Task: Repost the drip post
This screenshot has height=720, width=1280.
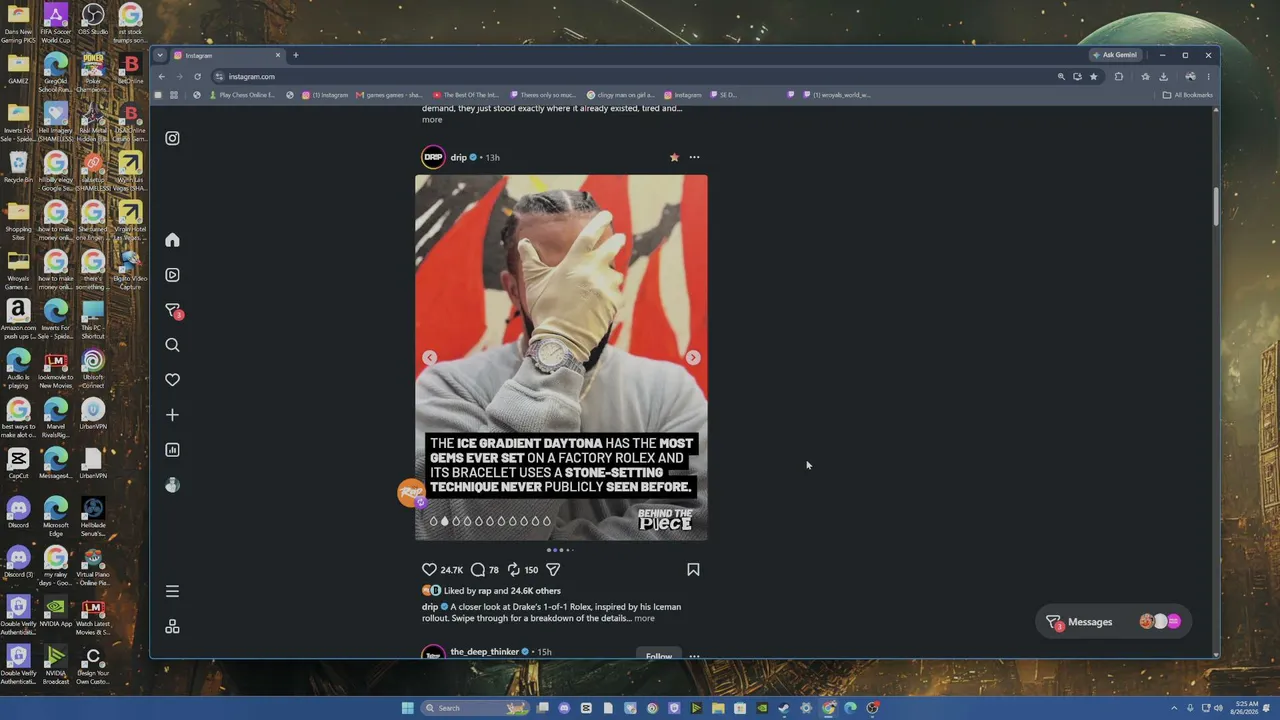Action: pyautogui.click(x=513, y=570)
